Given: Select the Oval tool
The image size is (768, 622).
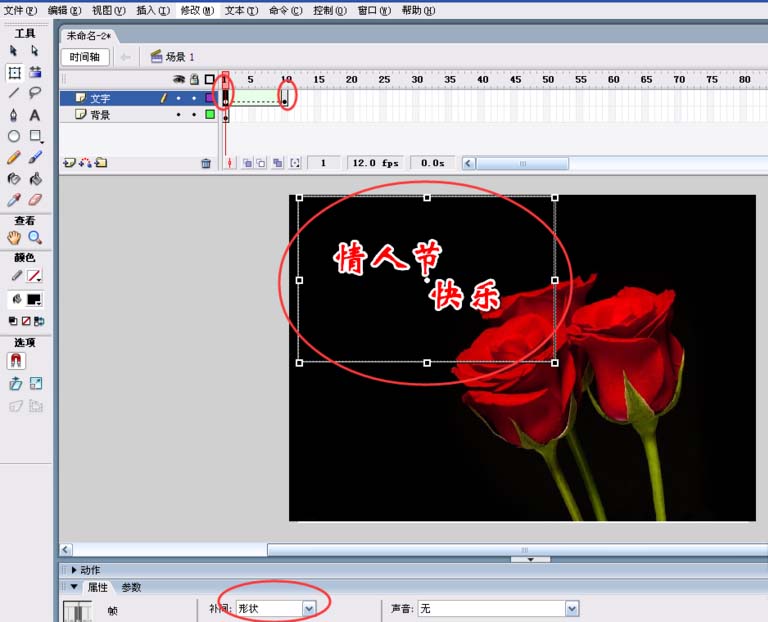Looking at the screenshot, I should pyautogui.click(x=14, y=136).
